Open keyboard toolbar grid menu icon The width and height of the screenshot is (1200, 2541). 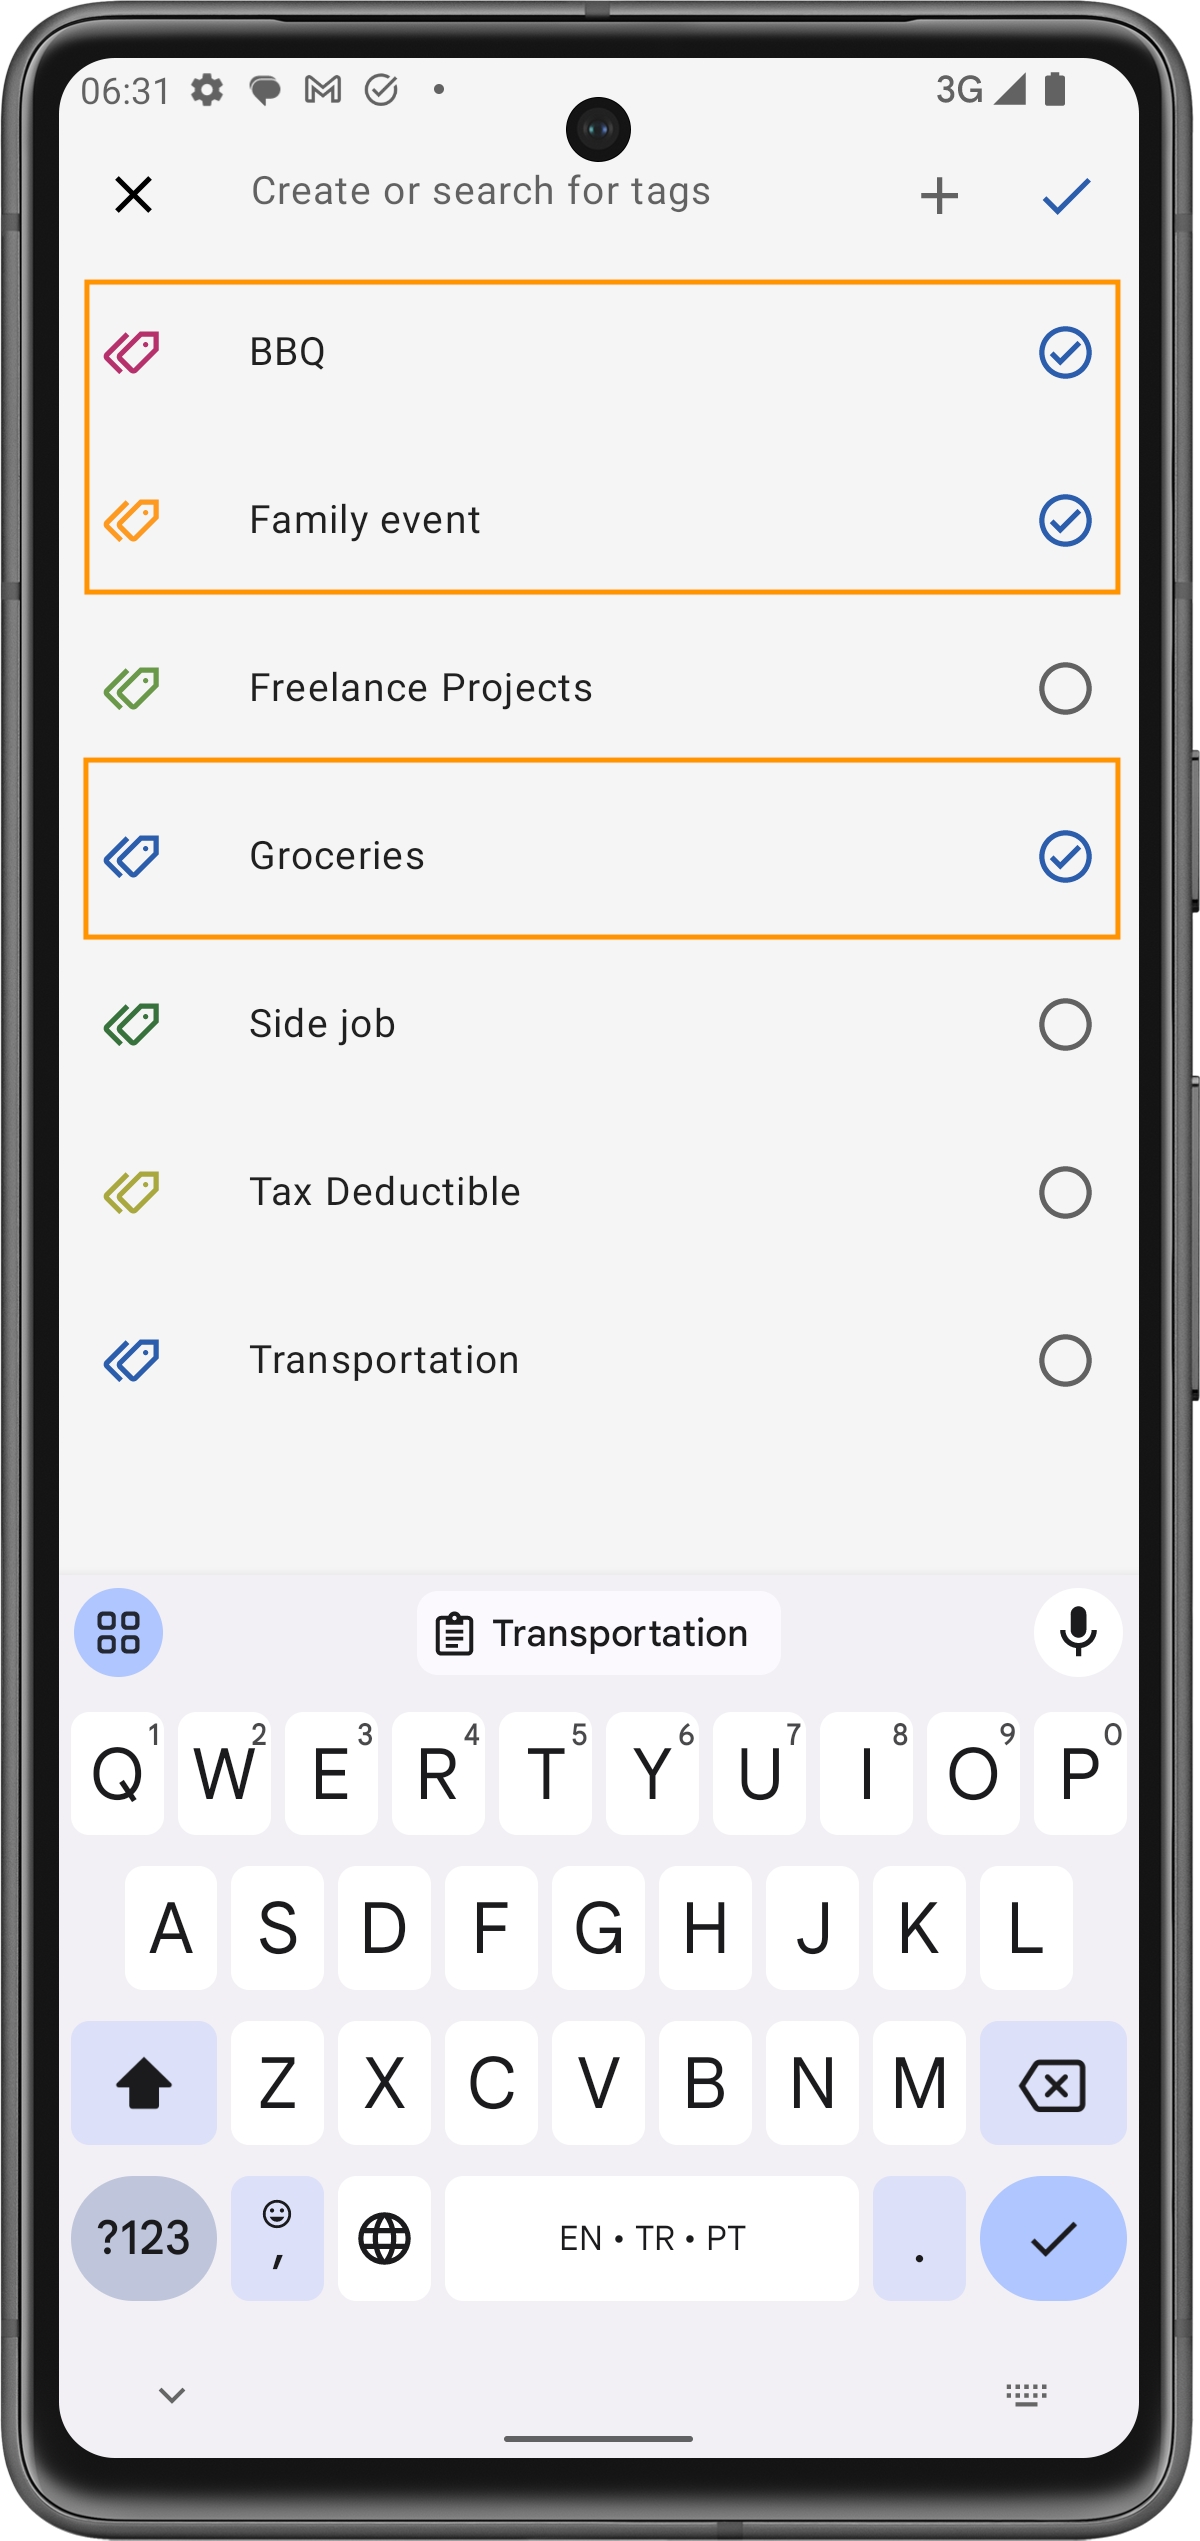click(118, 1632)
